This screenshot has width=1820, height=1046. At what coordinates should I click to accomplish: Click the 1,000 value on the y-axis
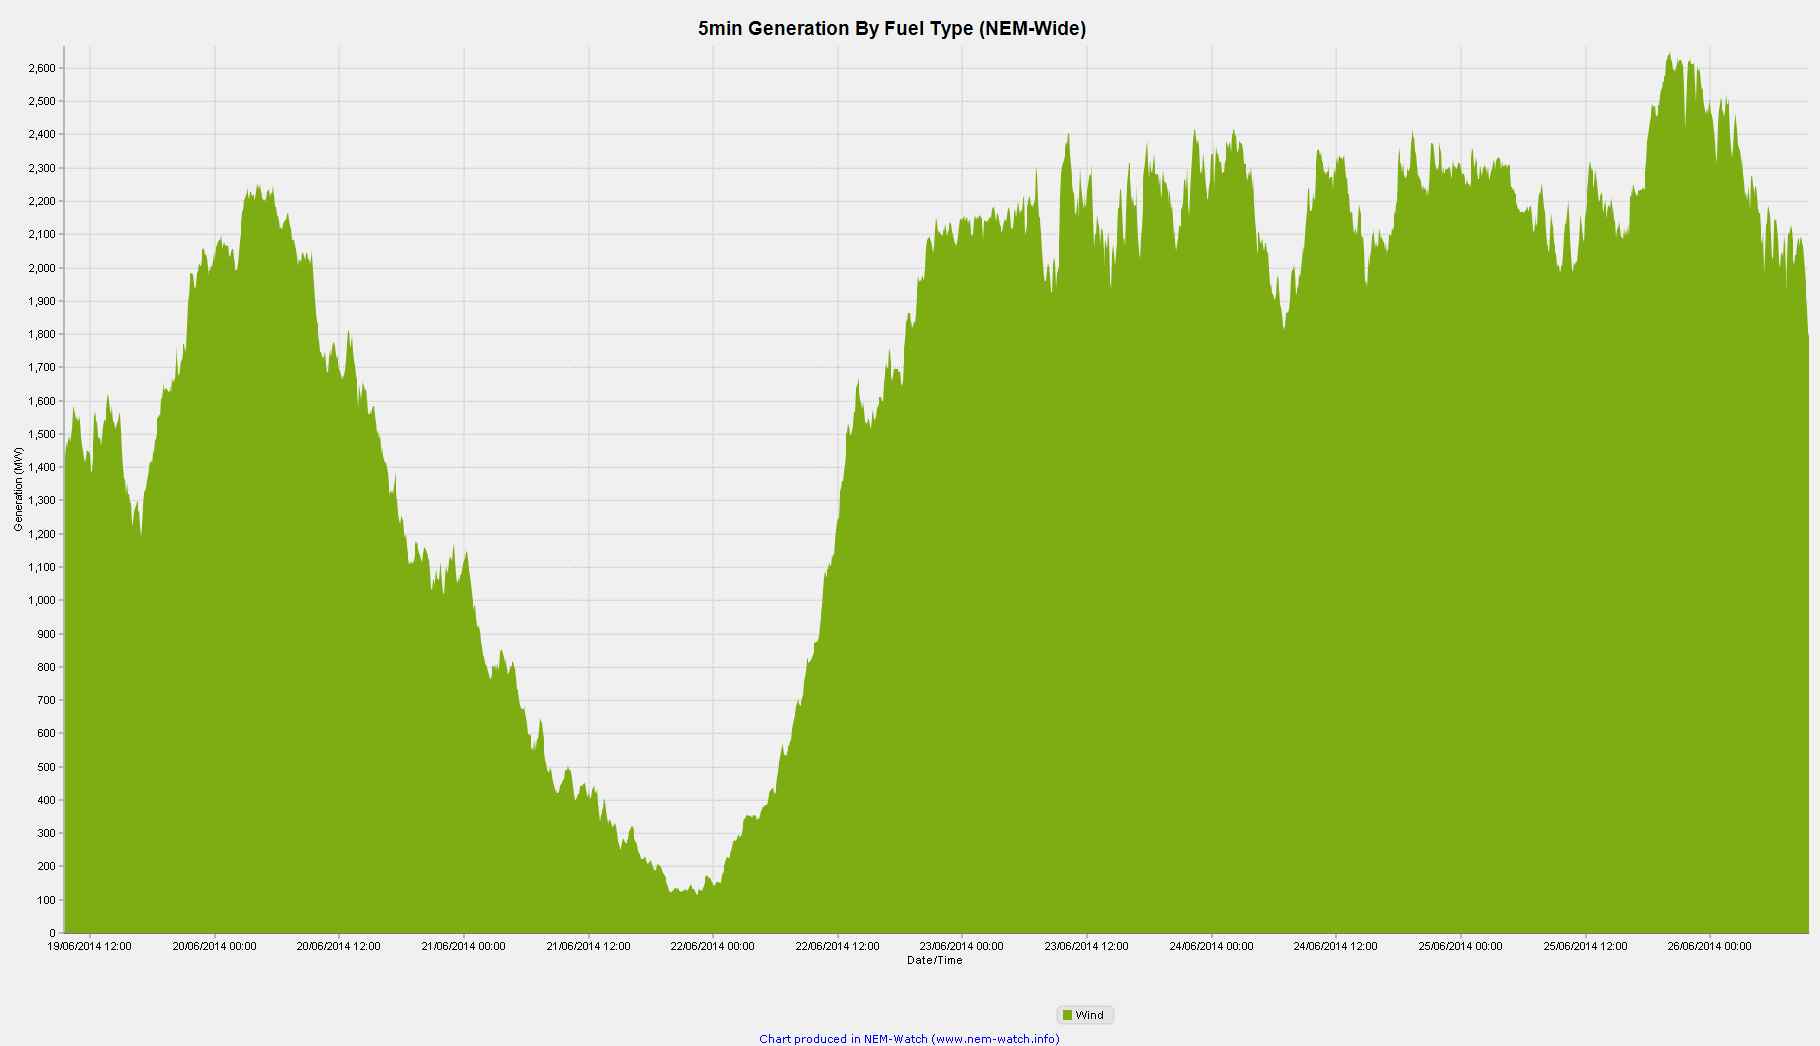point(41,601)
